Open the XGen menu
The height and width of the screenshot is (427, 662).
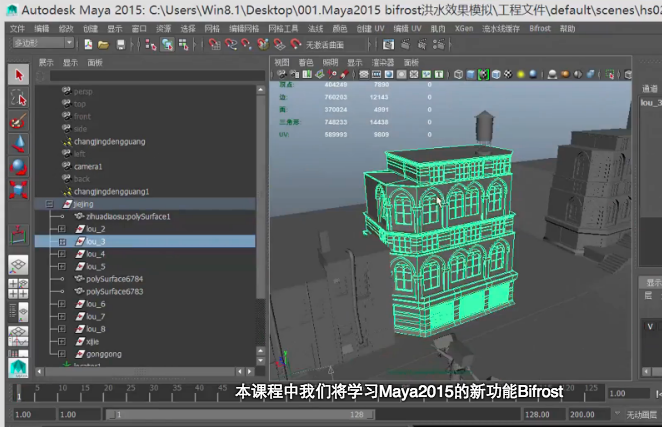(464, 29)
